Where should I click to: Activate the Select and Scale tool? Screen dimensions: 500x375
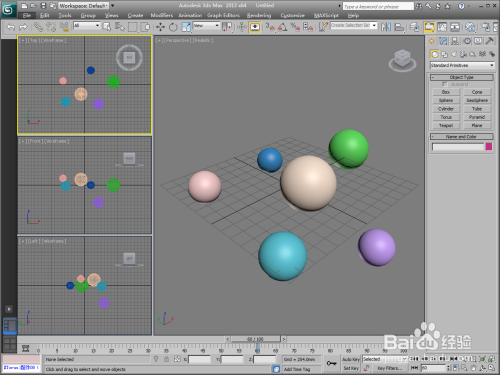pyautogui.click(x=186, y=27)
